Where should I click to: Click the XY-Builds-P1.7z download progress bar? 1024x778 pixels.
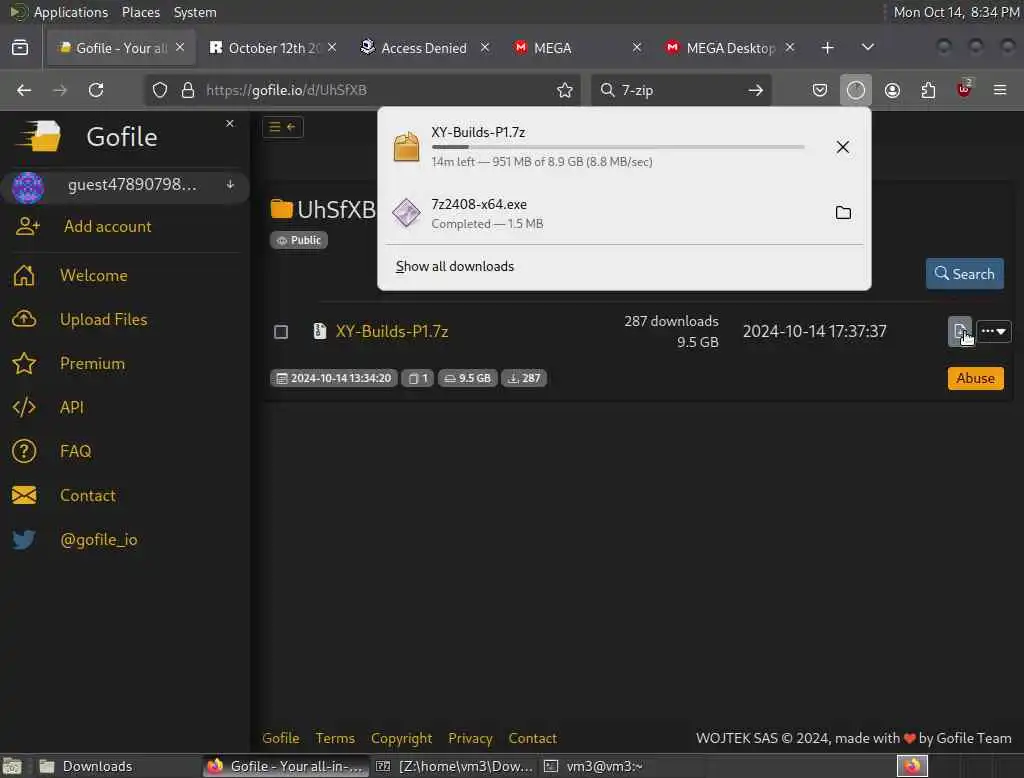click(618, 147)
